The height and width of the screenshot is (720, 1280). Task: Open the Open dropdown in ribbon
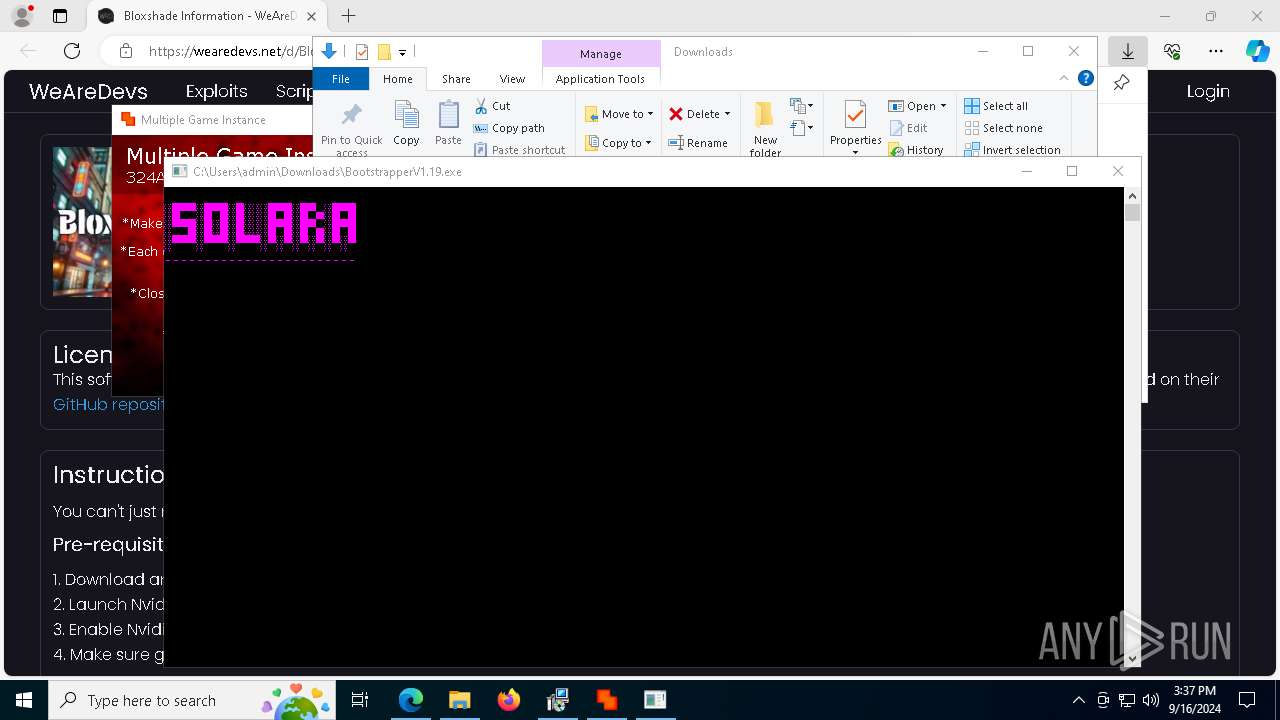click(x=917, y=106)
